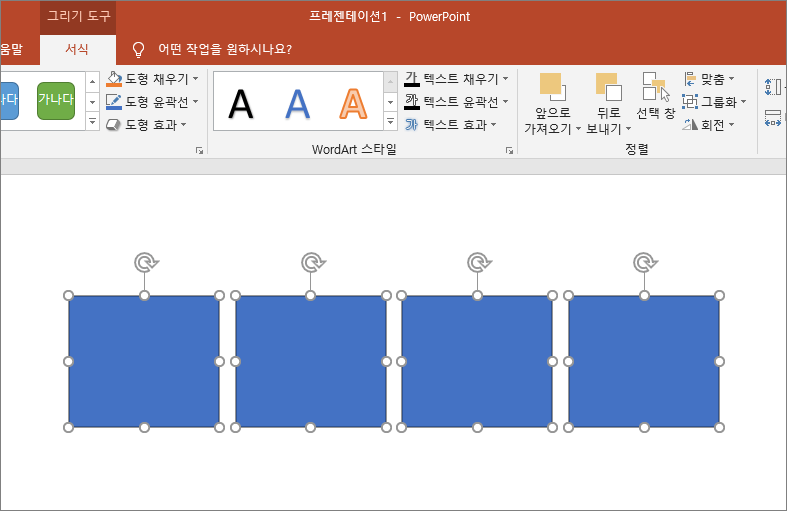Image resolution: width=787 pixels, height=511 pixels.
Task: Click the shape height size icon
Action: (x=773, y=87)
